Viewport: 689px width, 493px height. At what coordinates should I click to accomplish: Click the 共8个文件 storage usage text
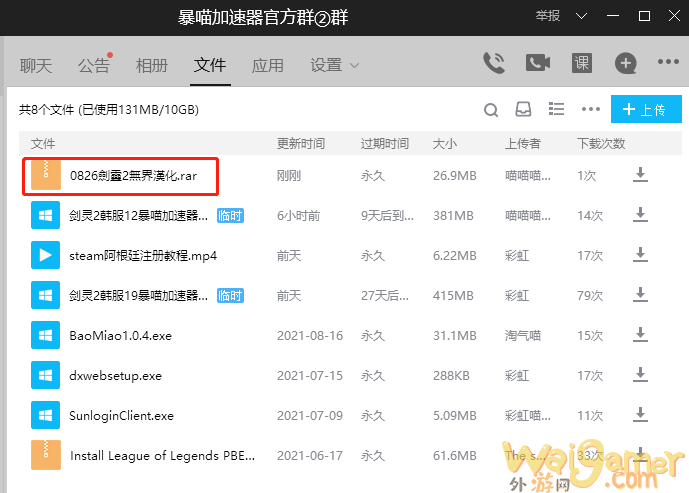[x=109, y=109]
